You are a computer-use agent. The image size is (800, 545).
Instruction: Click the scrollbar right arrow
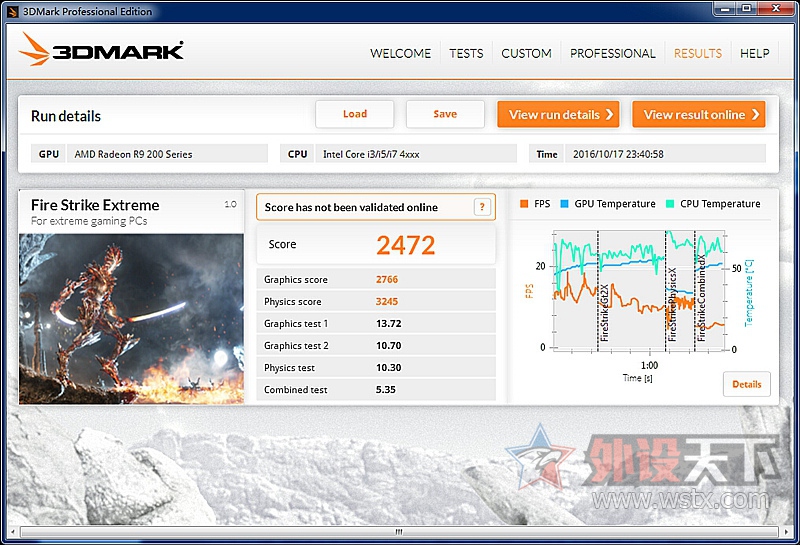tap(786, 532)
